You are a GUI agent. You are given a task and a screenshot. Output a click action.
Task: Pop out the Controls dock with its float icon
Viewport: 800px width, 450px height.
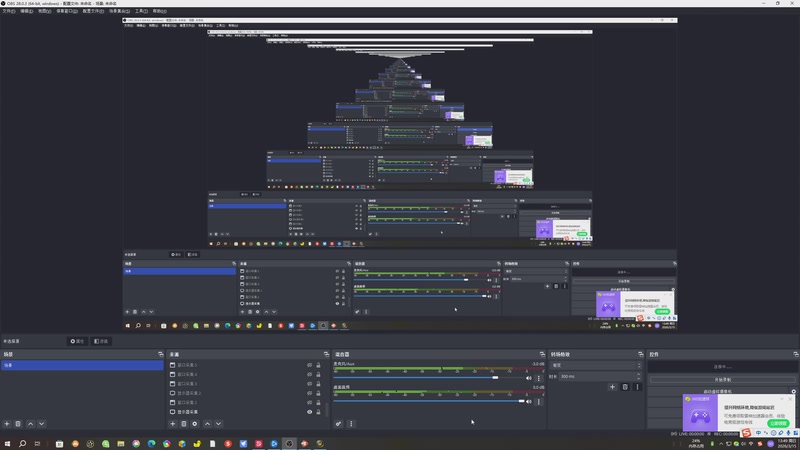(x=795, y=354)
